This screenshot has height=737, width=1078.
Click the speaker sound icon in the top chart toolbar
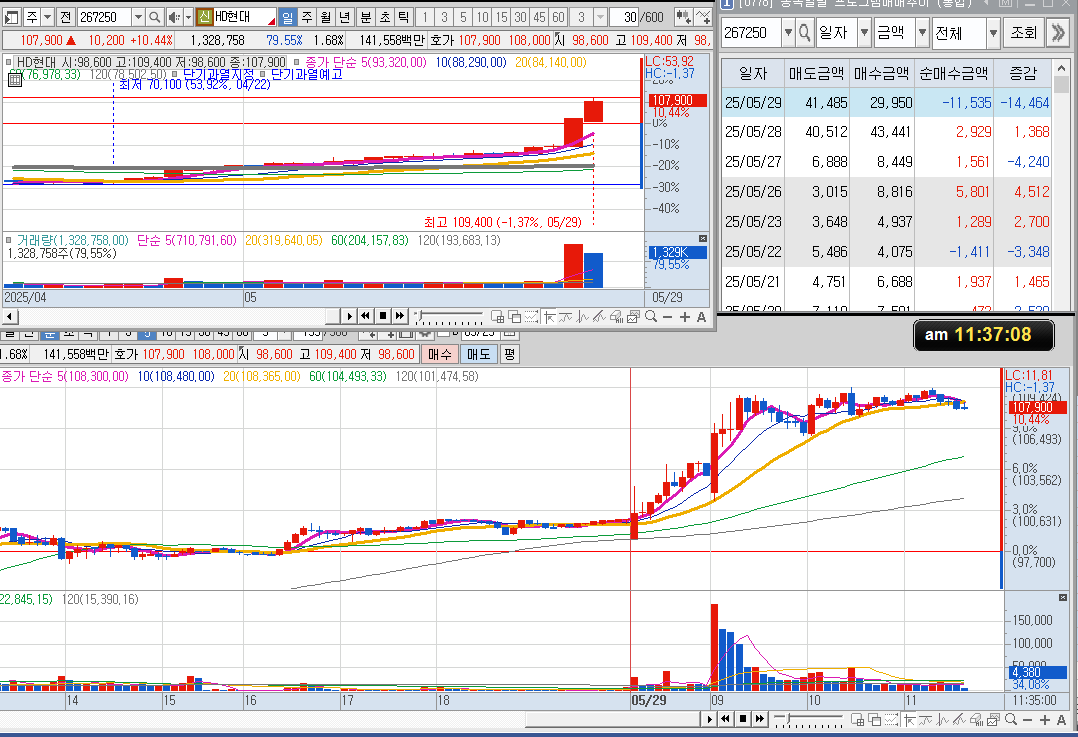[x=173, y=16]
